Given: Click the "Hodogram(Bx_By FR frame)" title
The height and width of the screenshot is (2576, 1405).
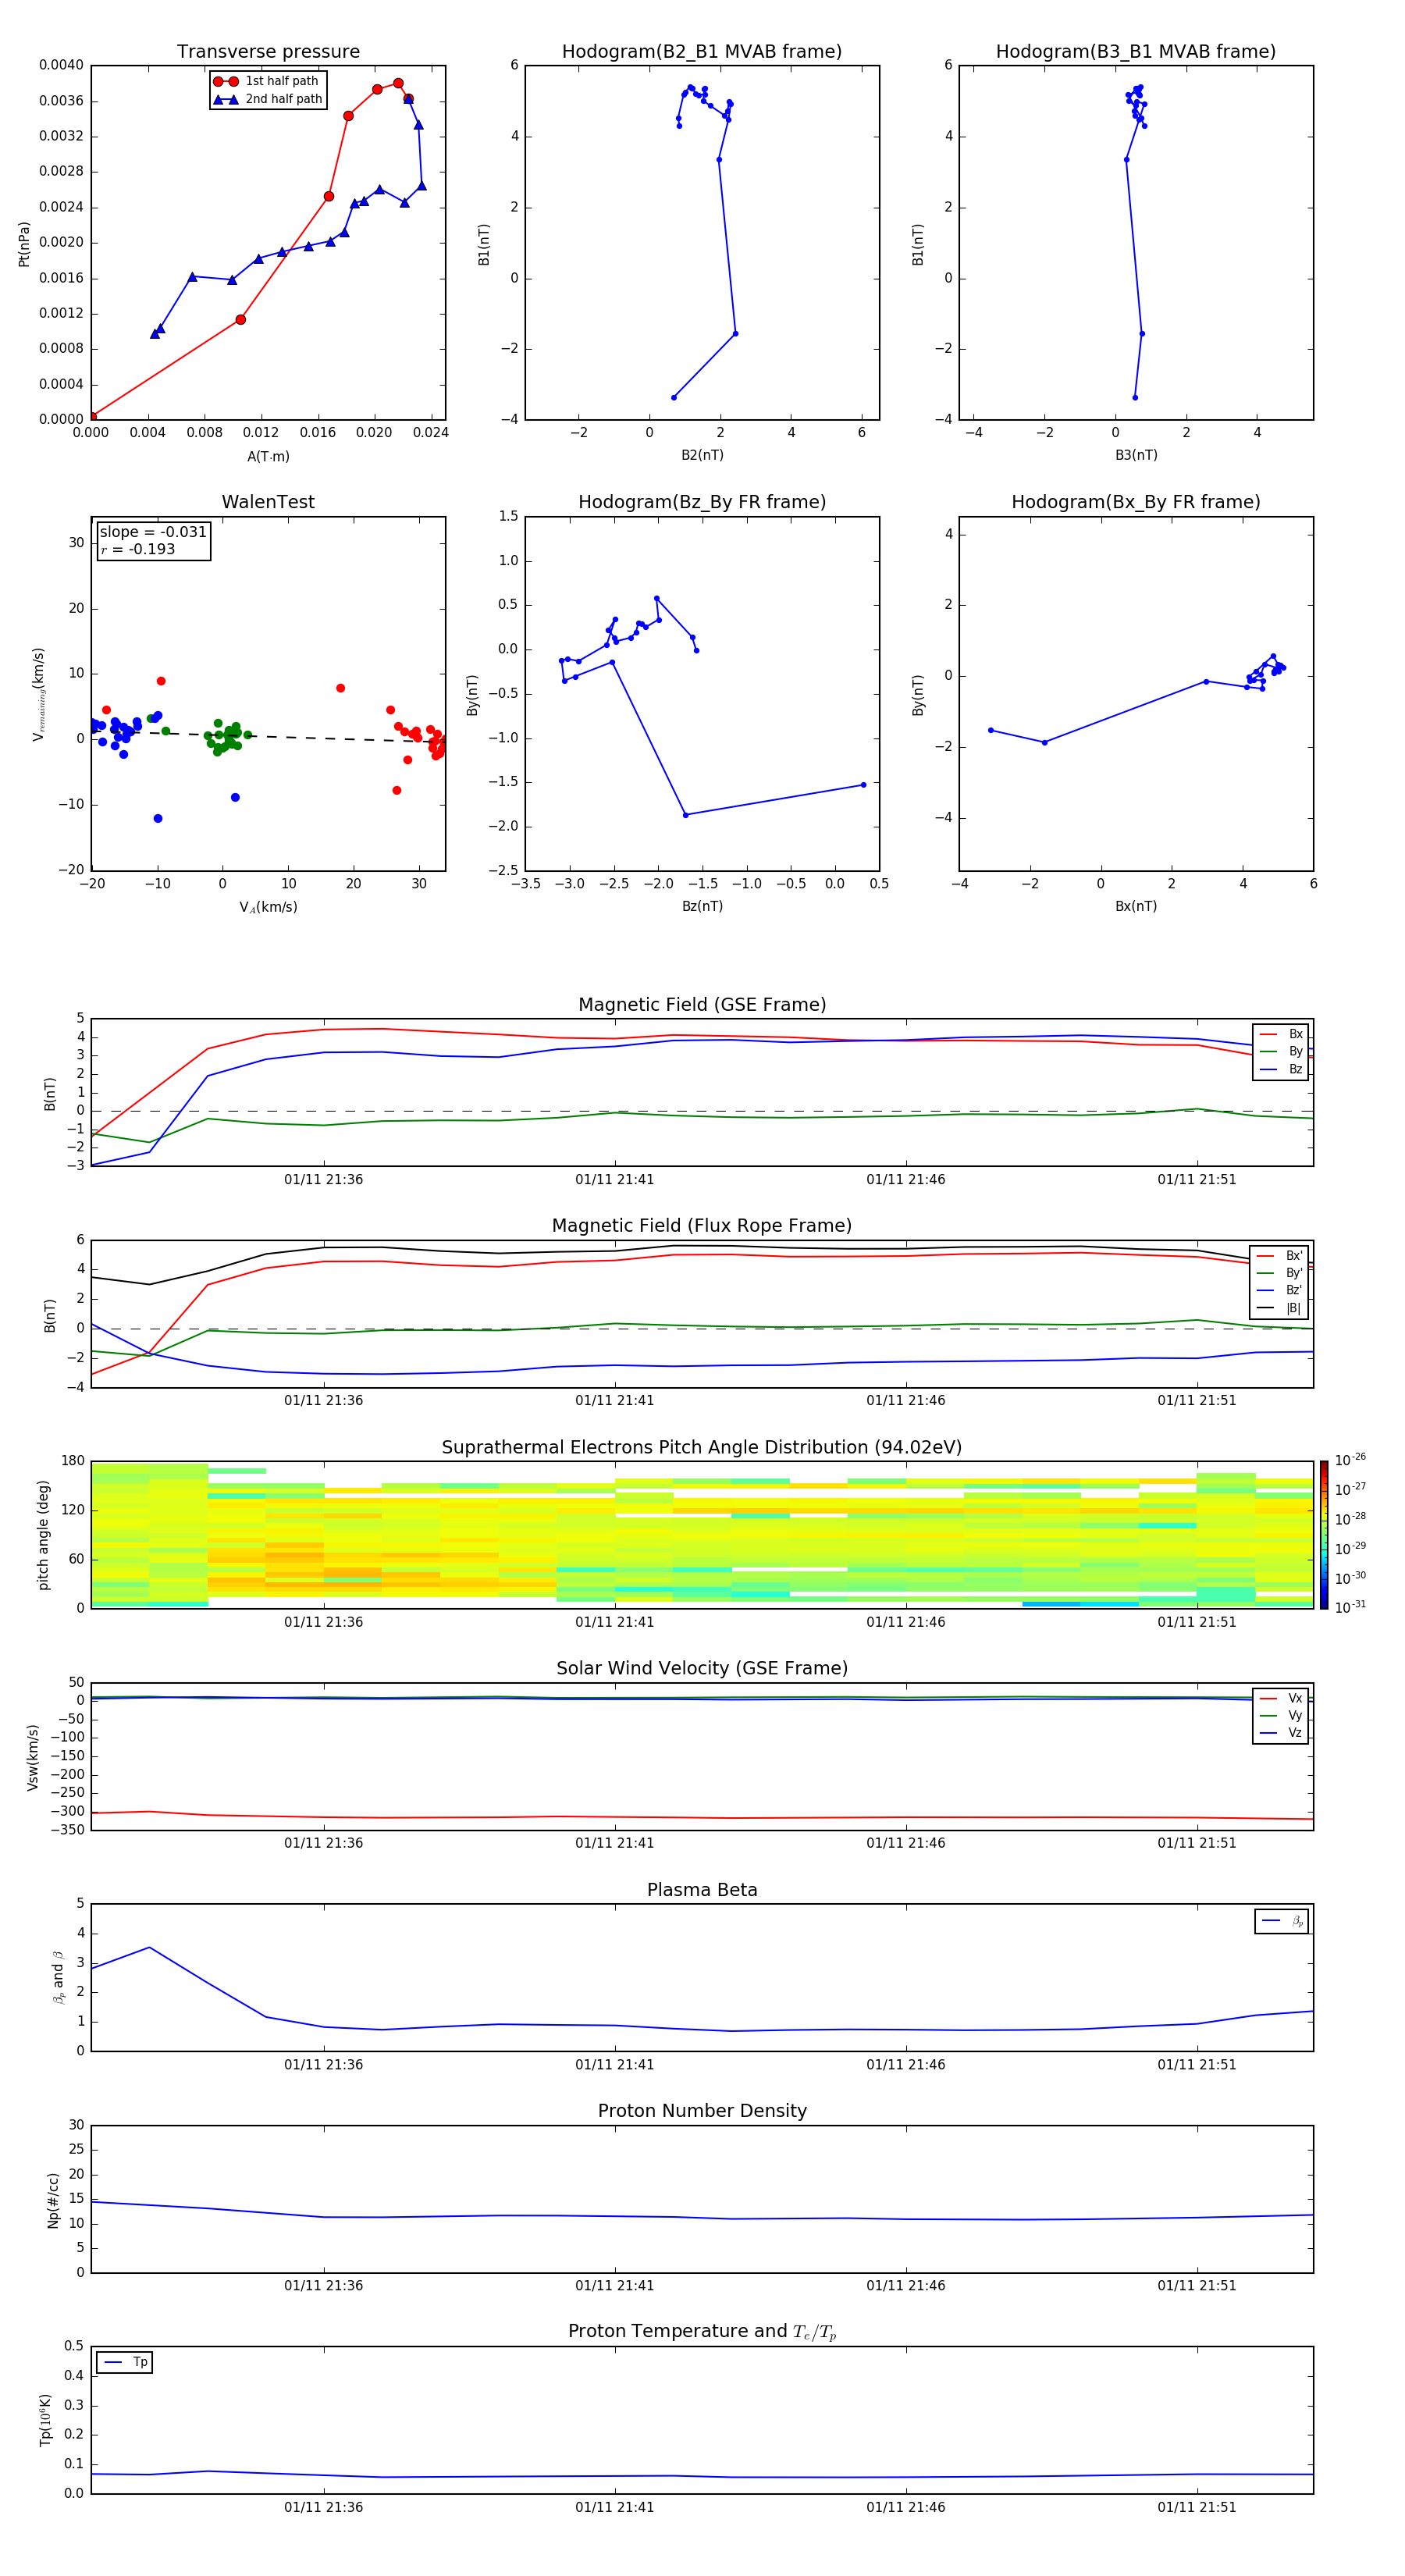Looking at the screenshot, I should pyautogui.click(x=1136, y=502).
